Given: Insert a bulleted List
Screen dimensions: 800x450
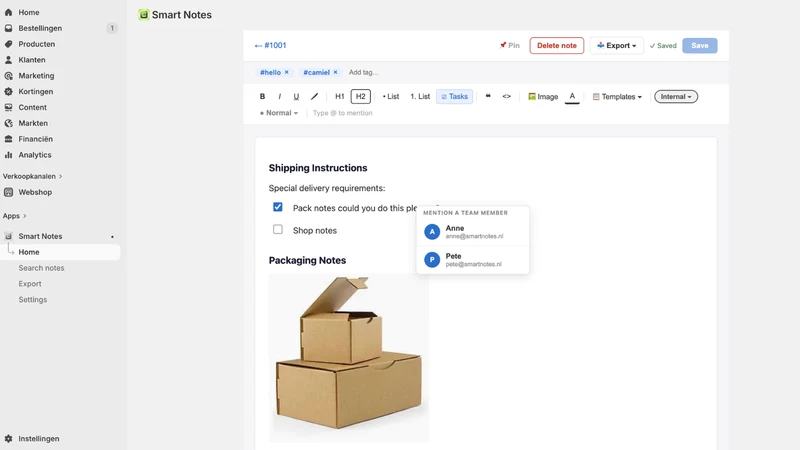Looking at the screenshot, I should coord(391,96).
